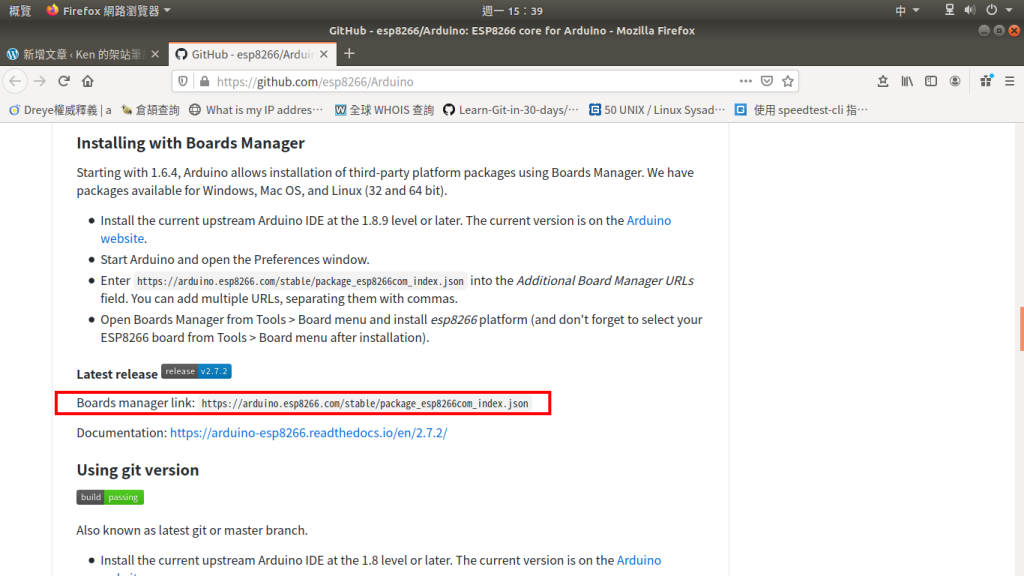Open the Learn-Git-in-30-days bookmark

511,110
